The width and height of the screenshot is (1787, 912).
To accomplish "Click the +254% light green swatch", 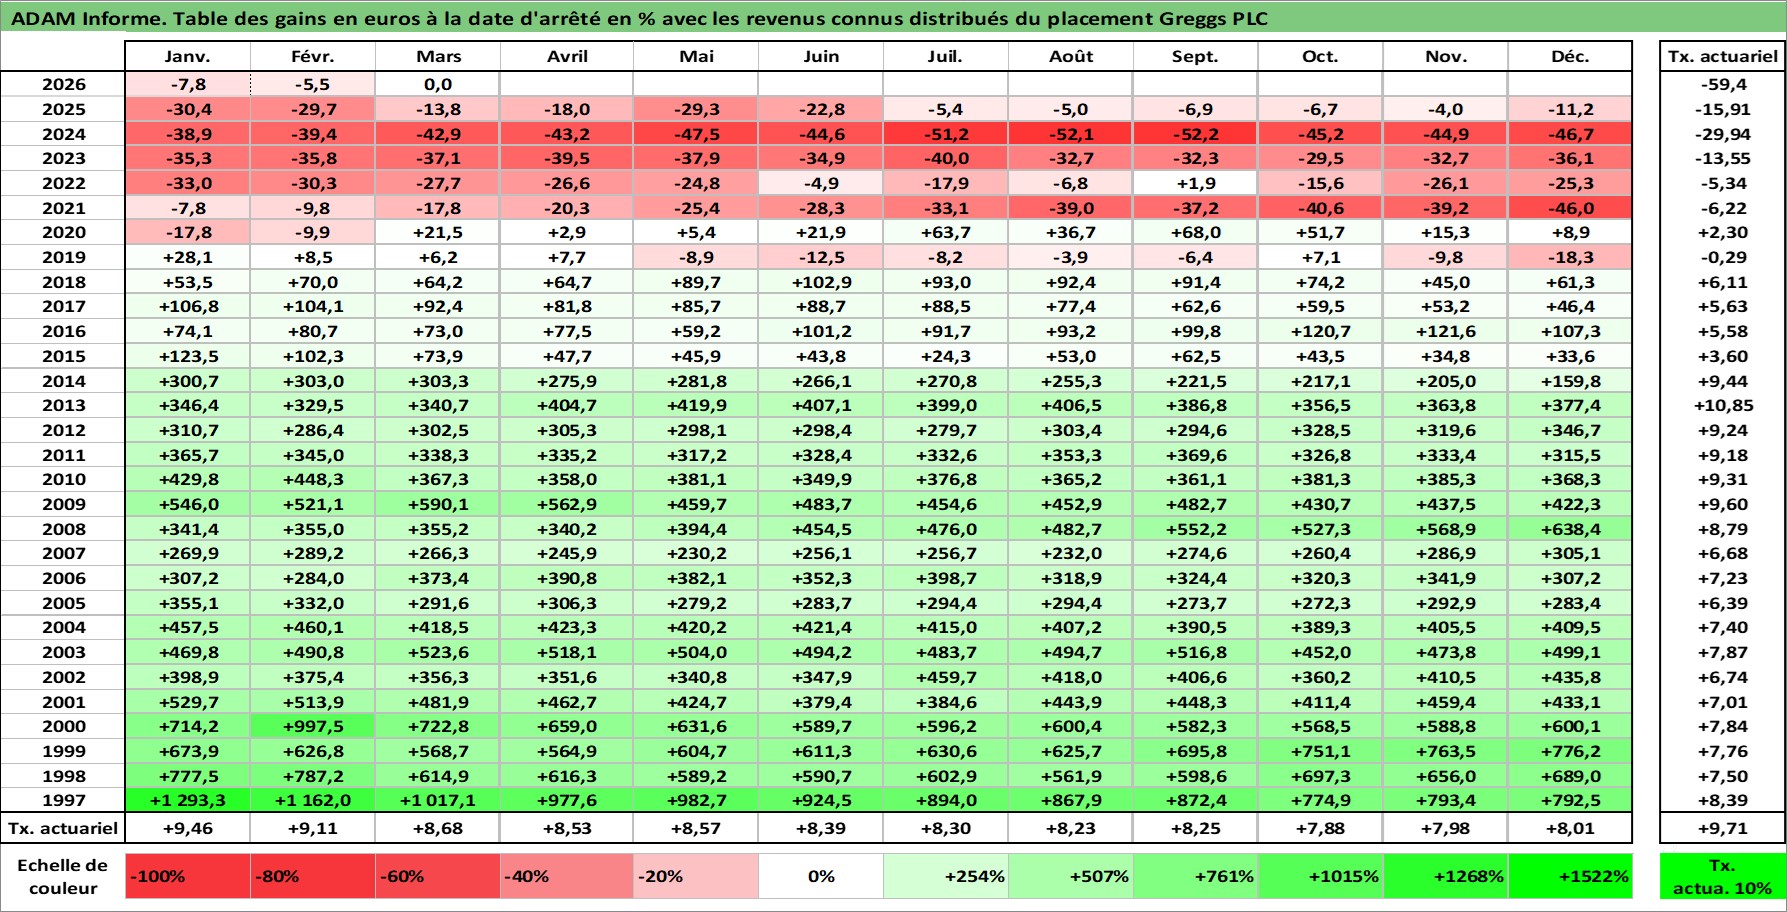I will pos(946,876).
